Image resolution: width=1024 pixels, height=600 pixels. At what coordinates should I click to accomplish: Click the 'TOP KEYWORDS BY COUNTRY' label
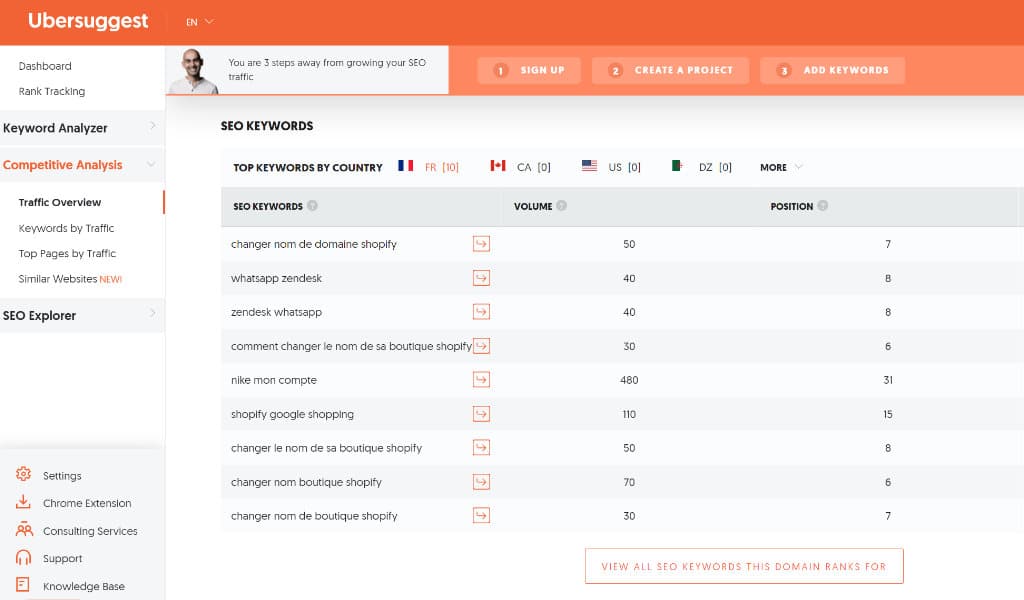click(308, 168)
